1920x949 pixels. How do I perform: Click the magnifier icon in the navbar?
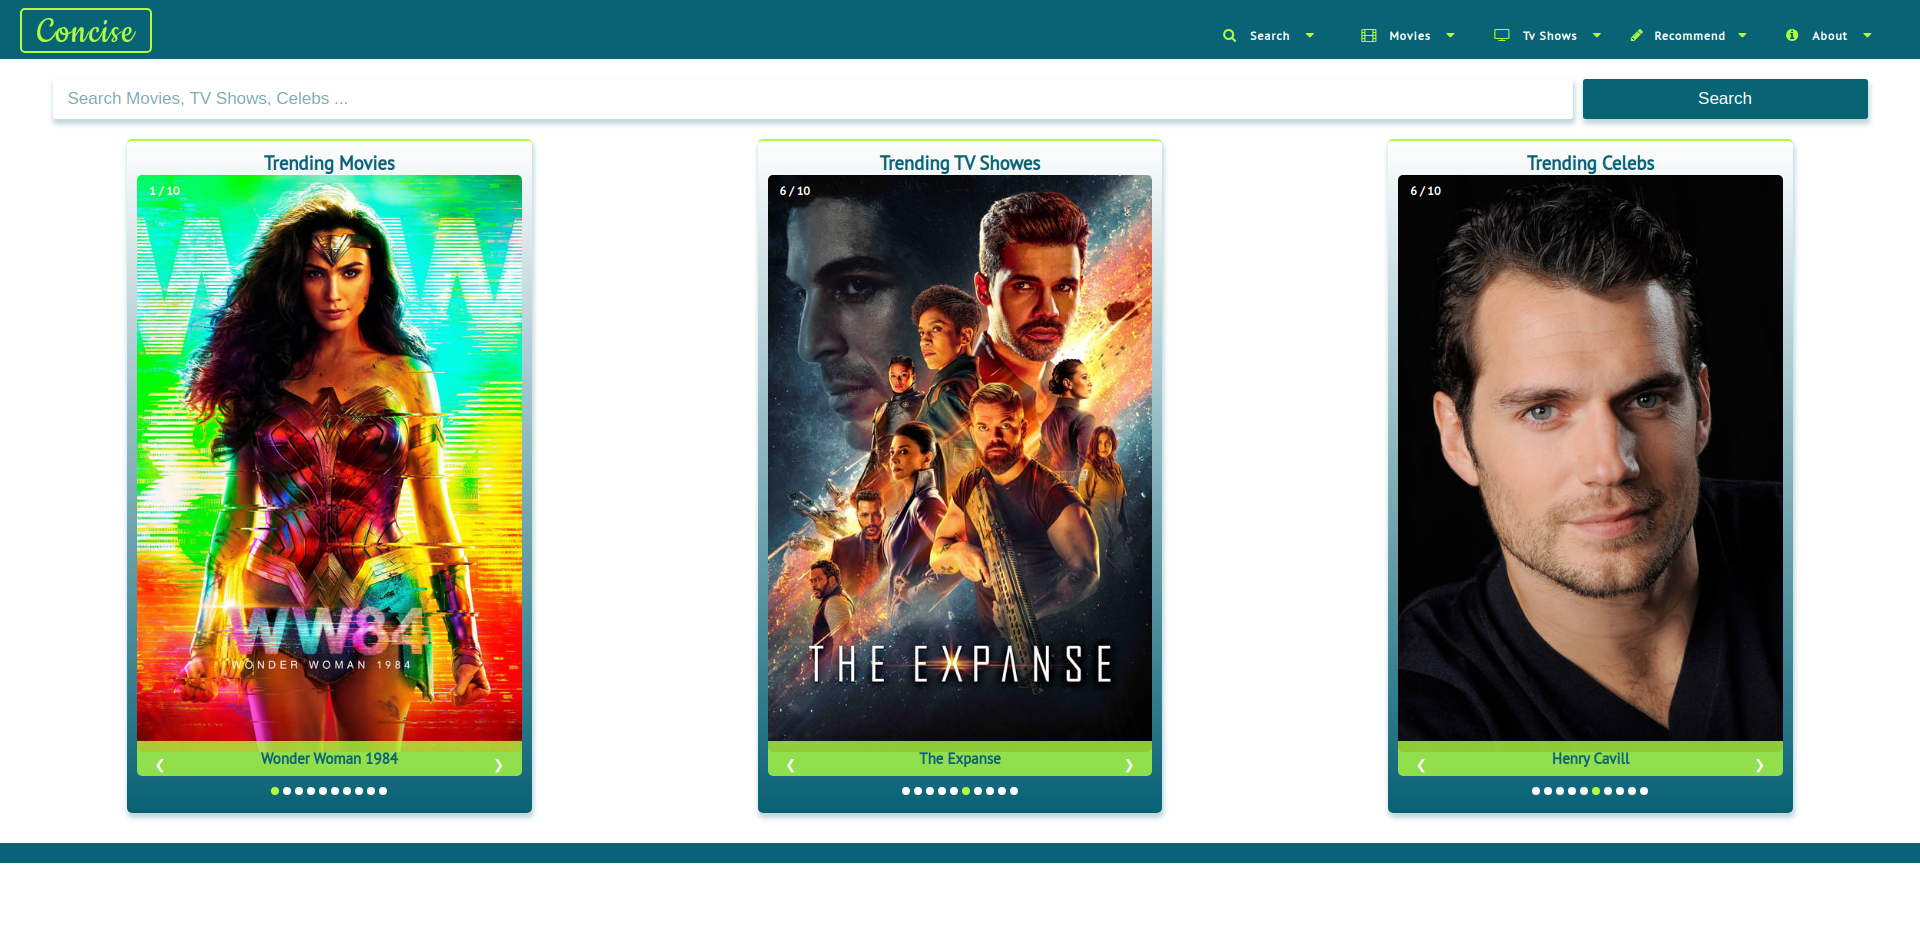point(1229,35)
